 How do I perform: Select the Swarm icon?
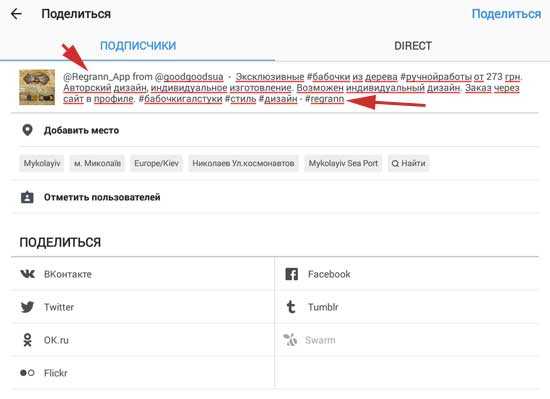click(290, 340)
